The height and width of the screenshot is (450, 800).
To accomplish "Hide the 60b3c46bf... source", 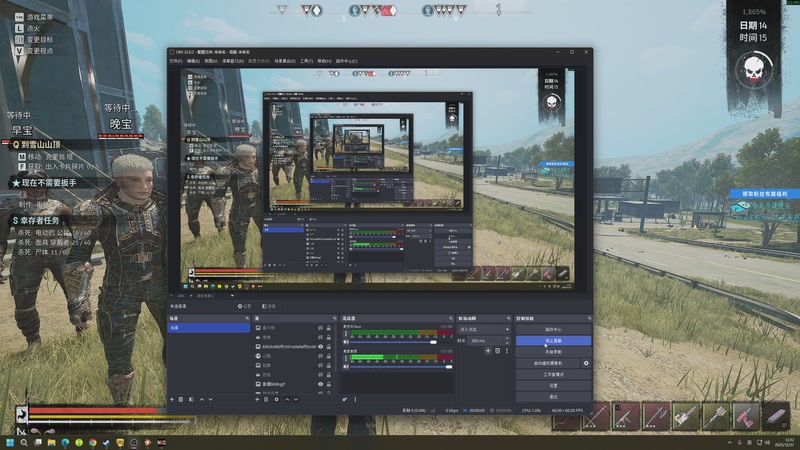I will [320, 346].
